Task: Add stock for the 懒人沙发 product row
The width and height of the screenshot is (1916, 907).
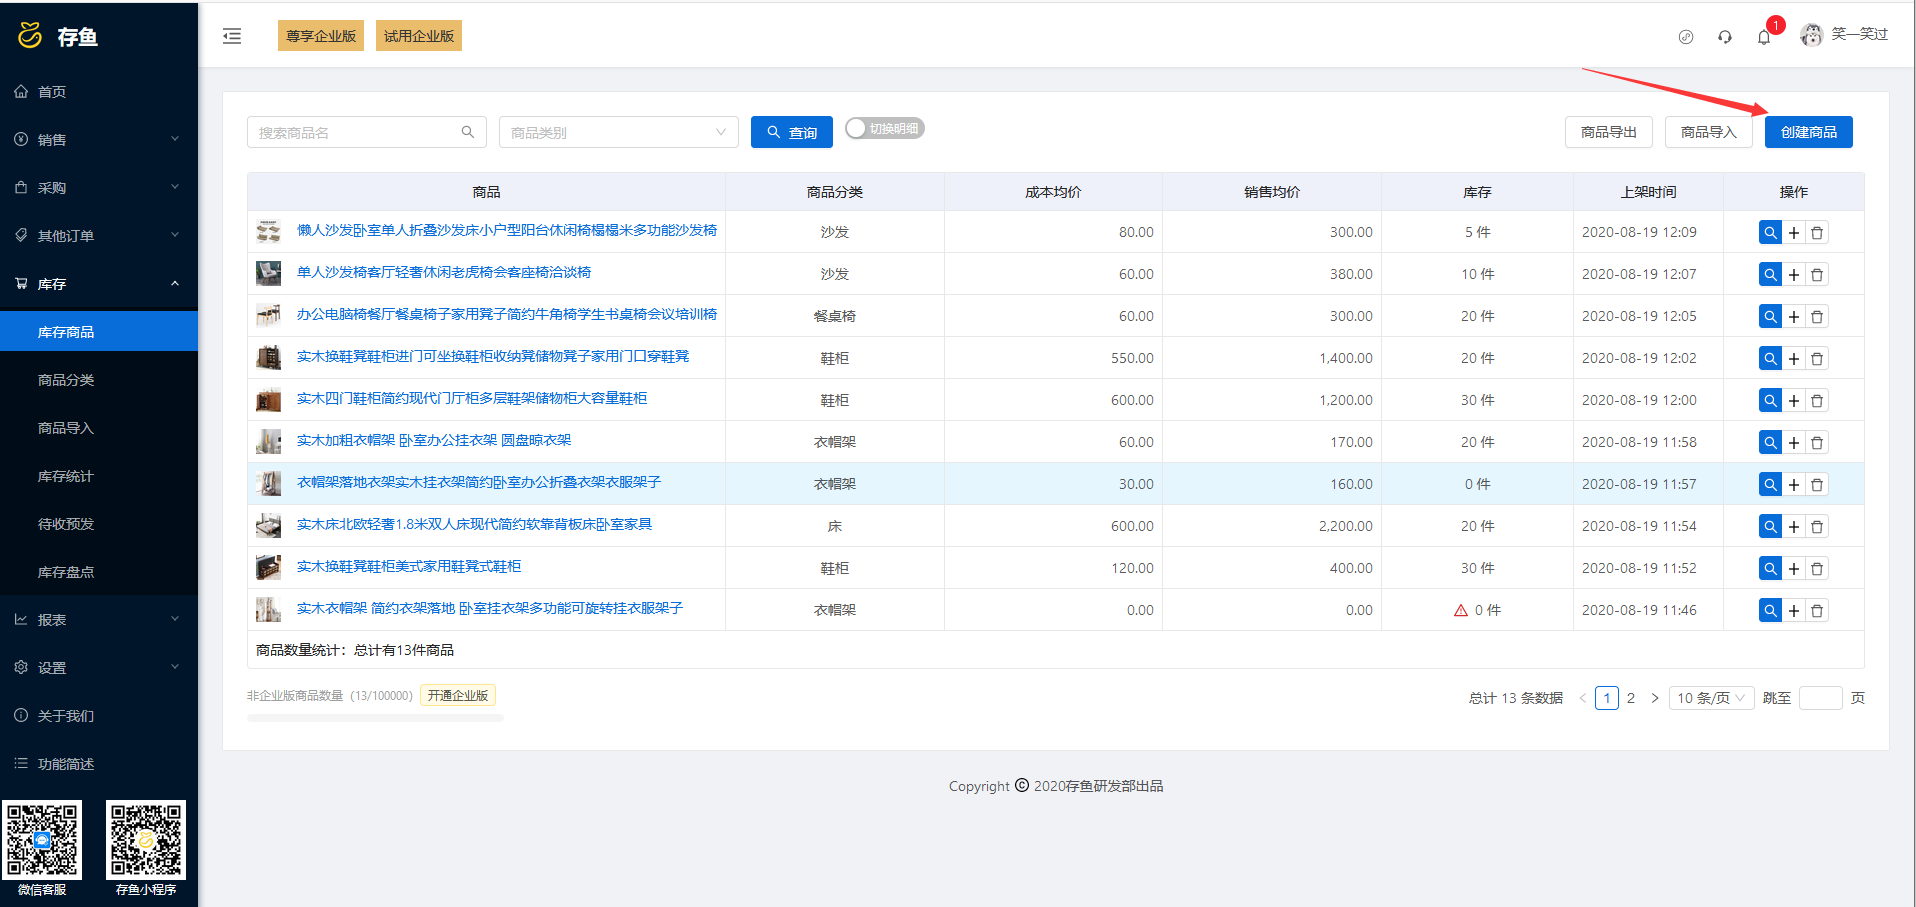Action: point(1794,232)
